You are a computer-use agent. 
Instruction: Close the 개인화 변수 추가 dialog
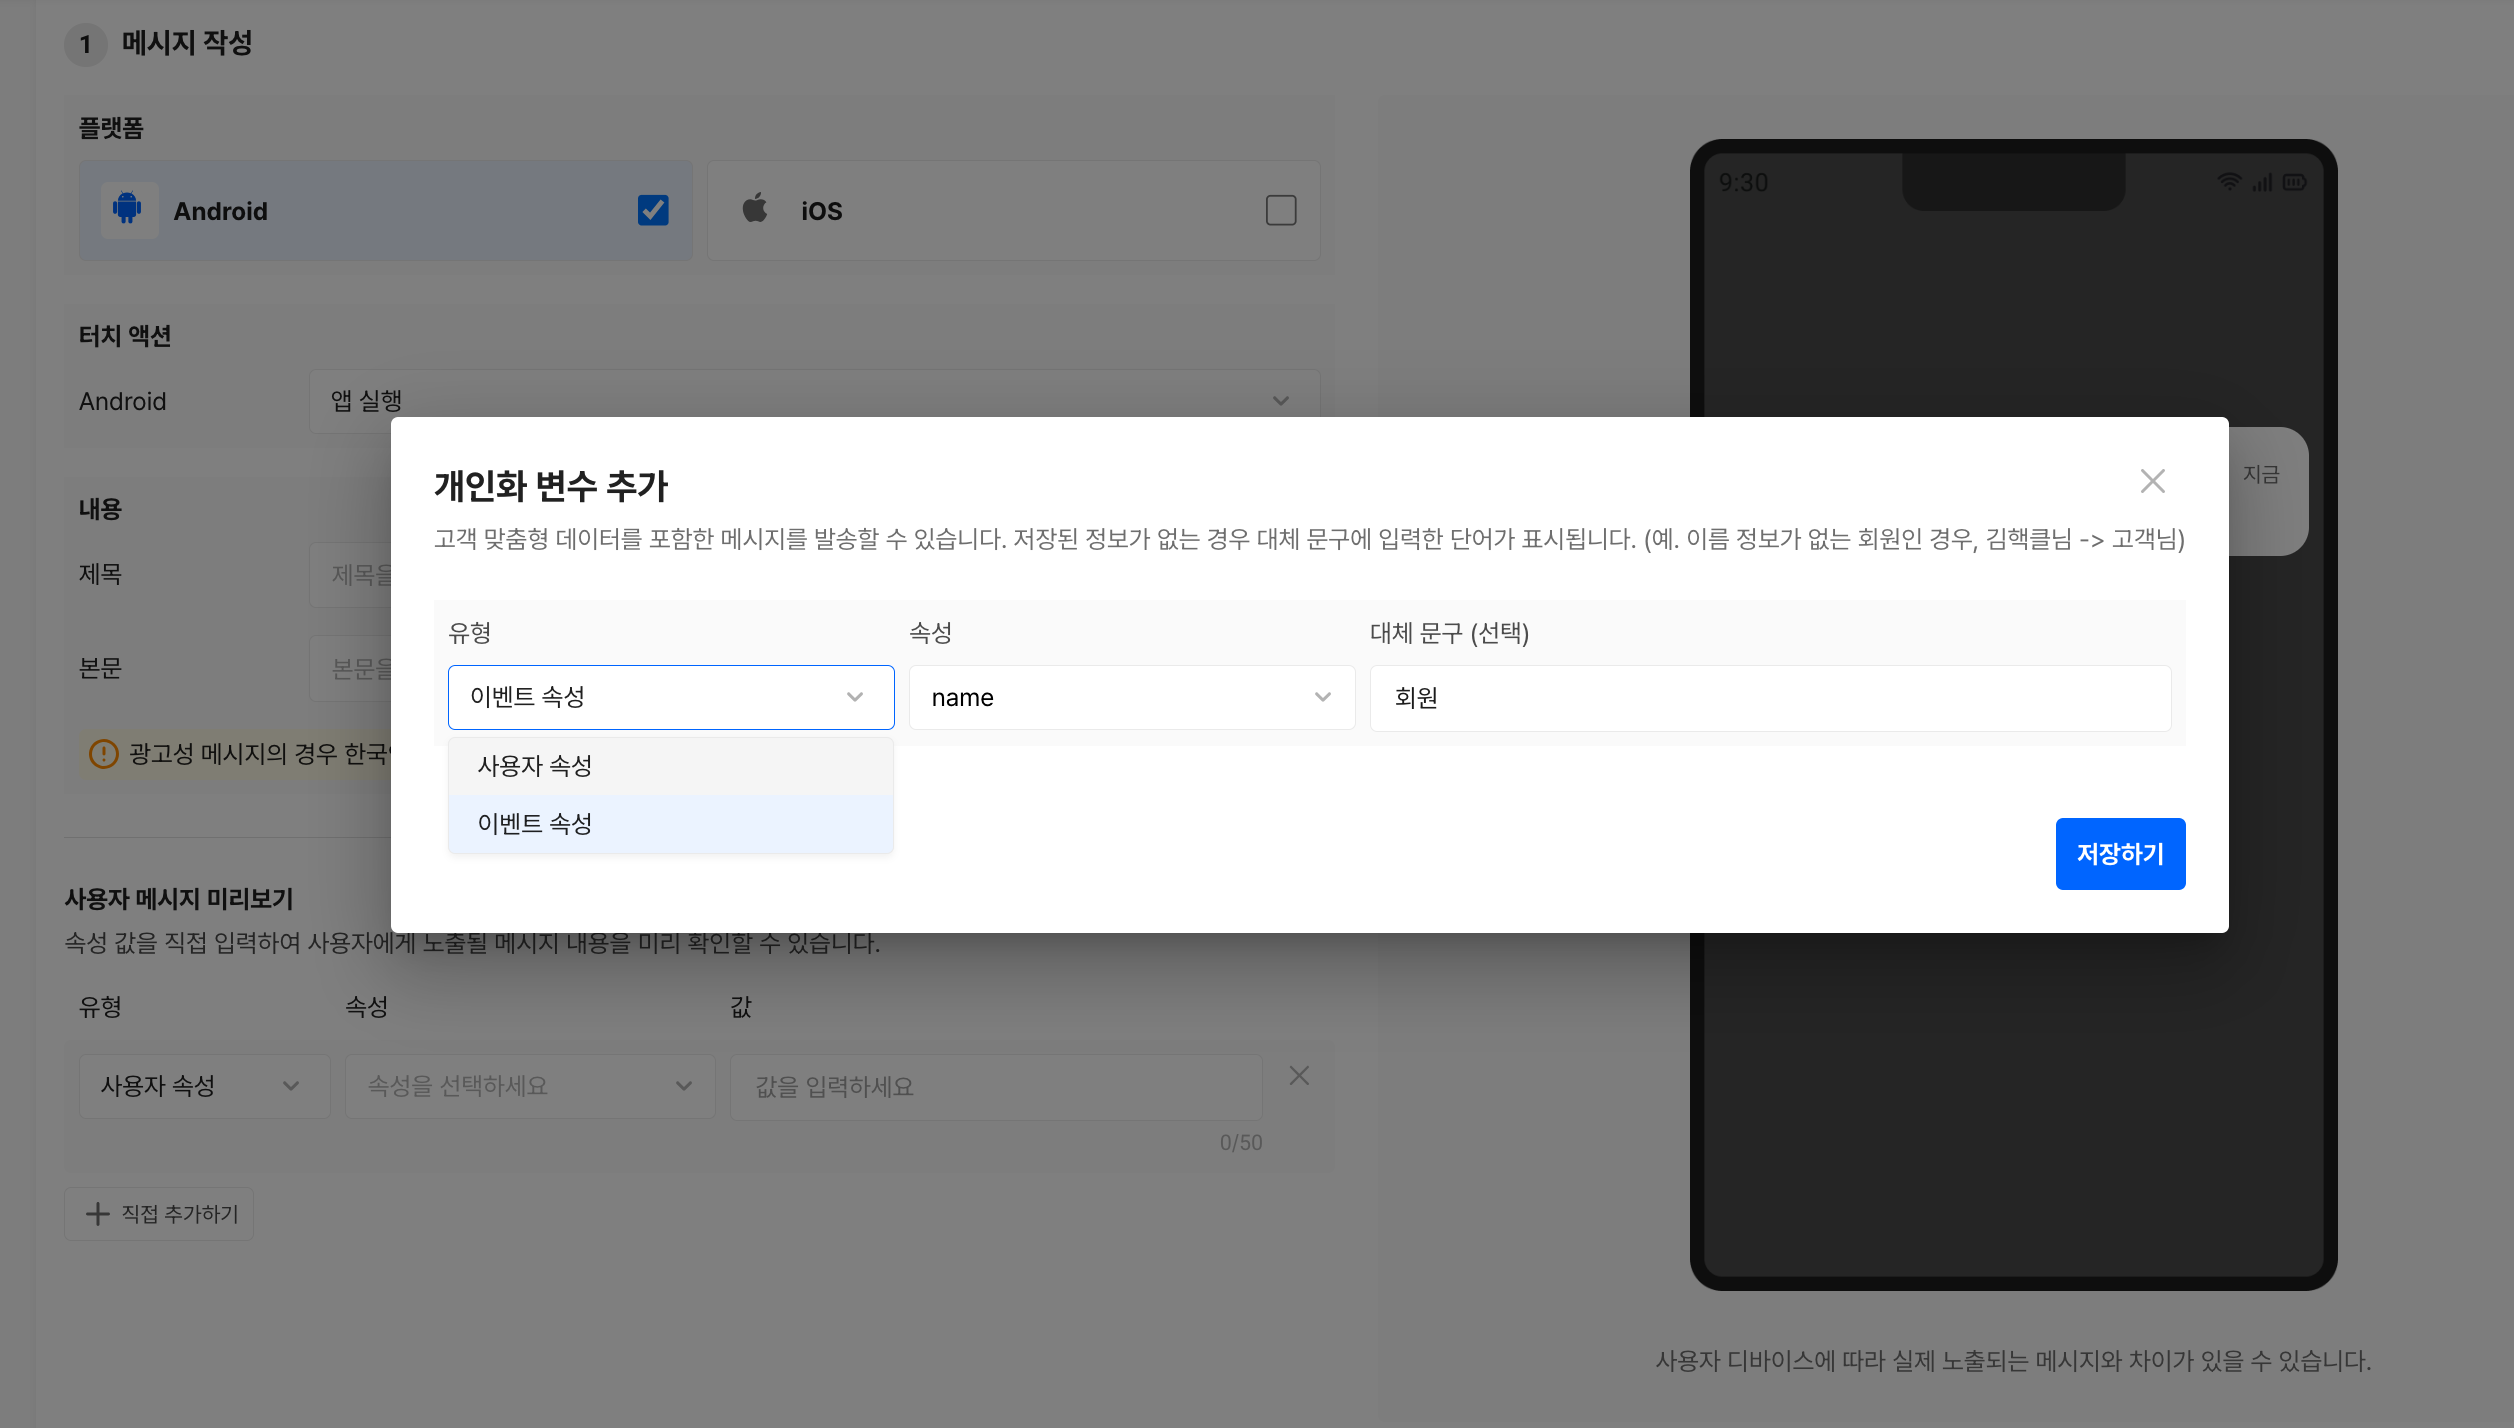click(2152, 481)
